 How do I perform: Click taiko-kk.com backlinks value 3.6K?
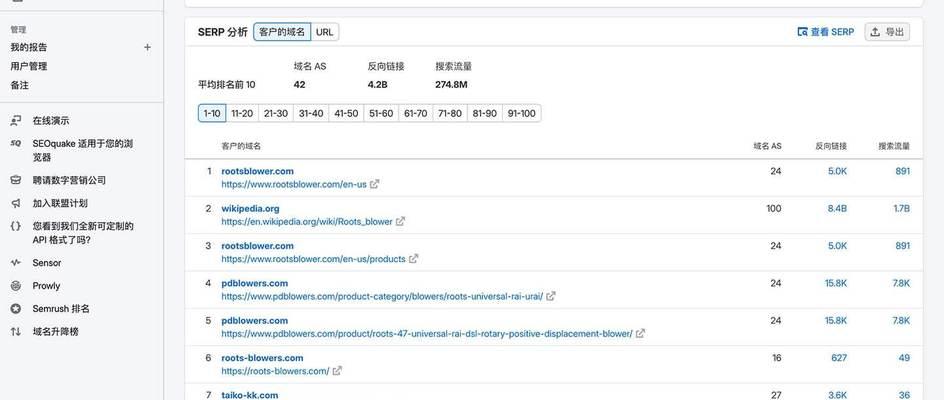837,395
